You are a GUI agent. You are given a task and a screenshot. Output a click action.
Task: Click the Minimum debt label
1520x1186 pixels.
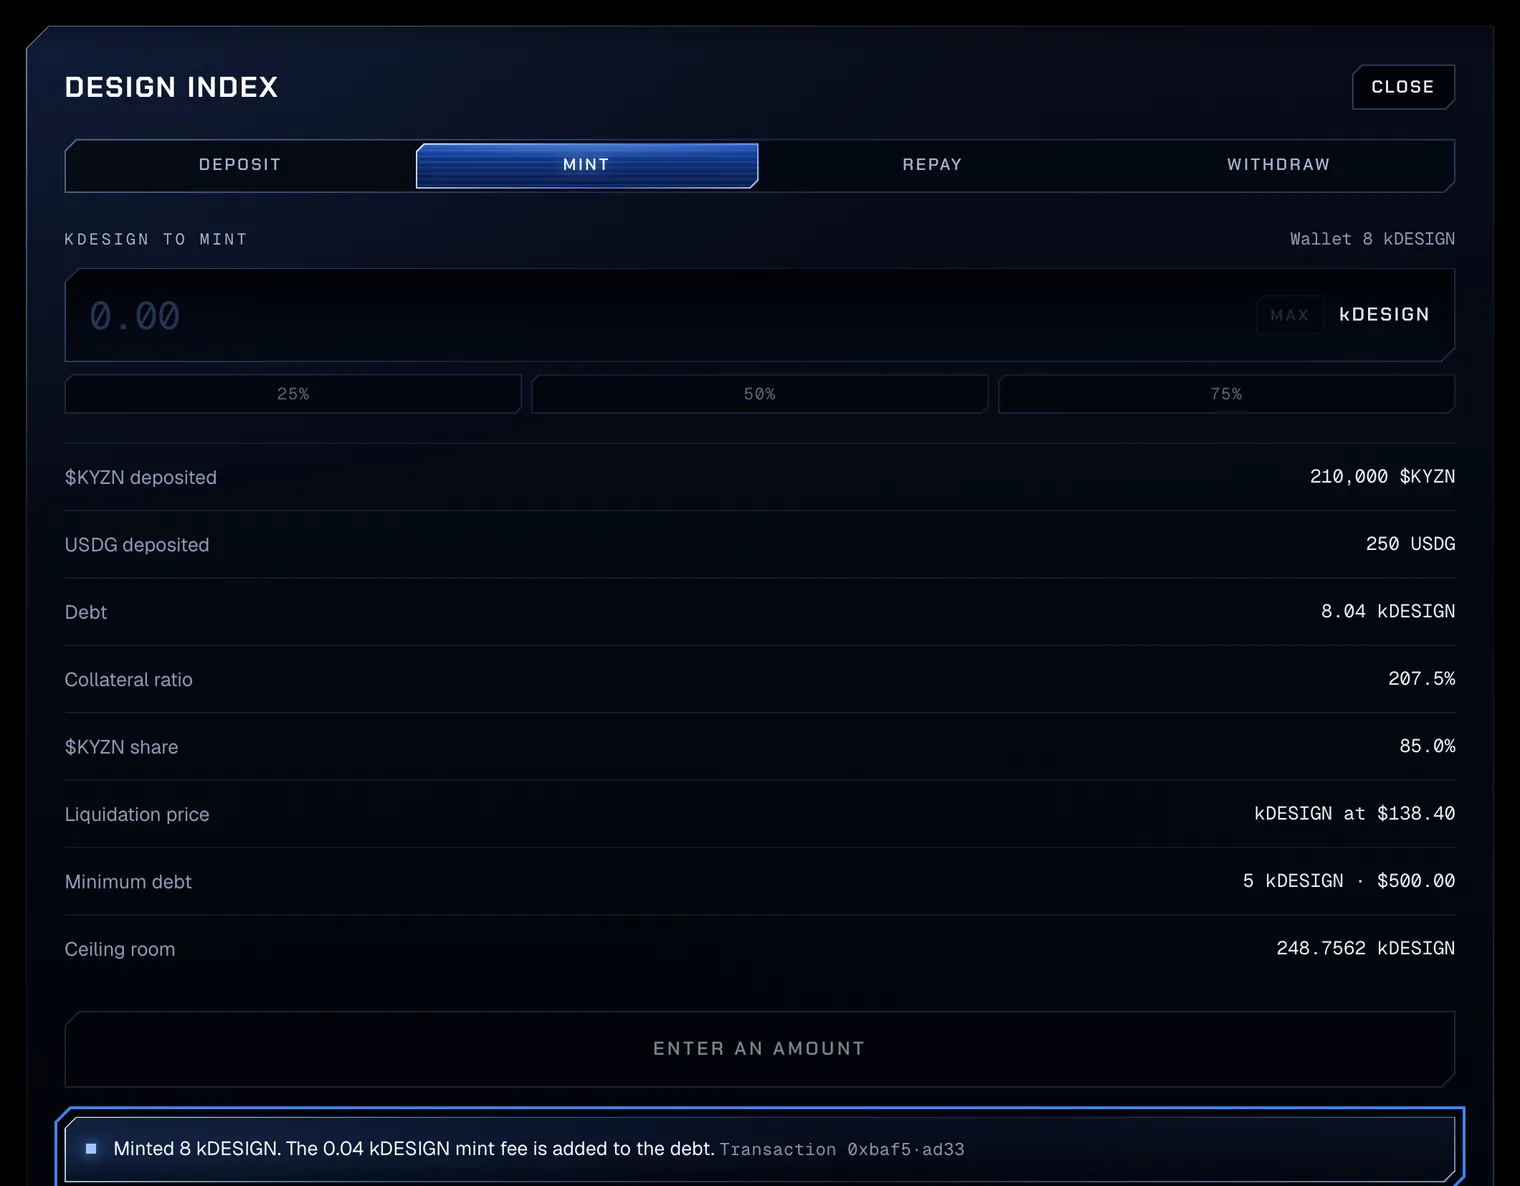tap(128, 882)
